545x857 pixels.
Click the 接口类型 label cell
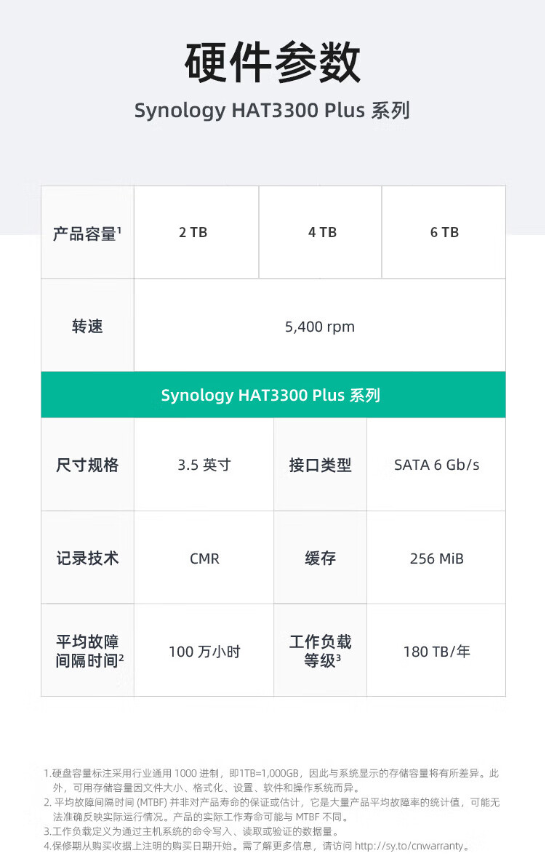click(320, 465)
